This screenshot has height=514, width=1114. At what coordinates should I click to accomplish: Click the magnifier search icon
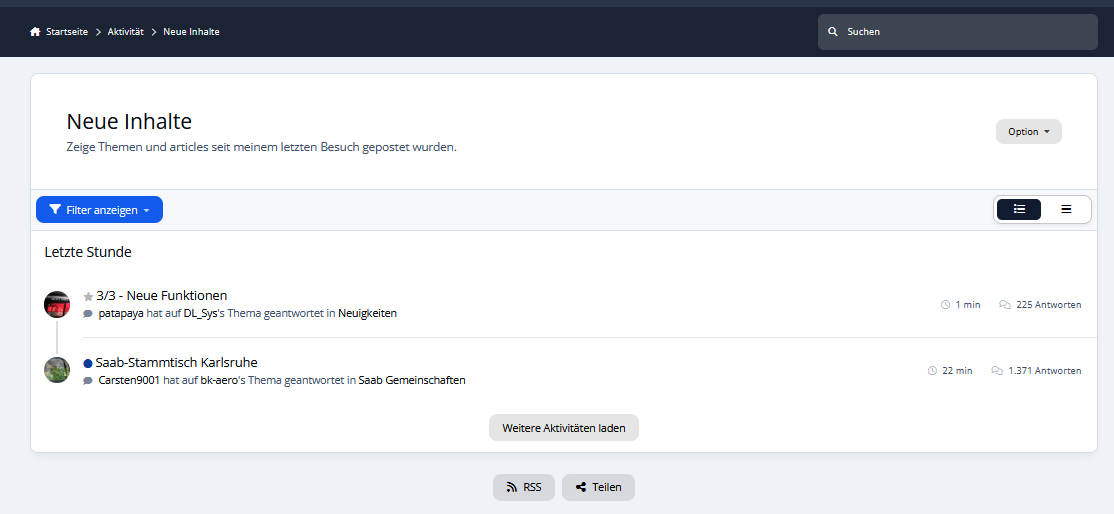(833, 32)
